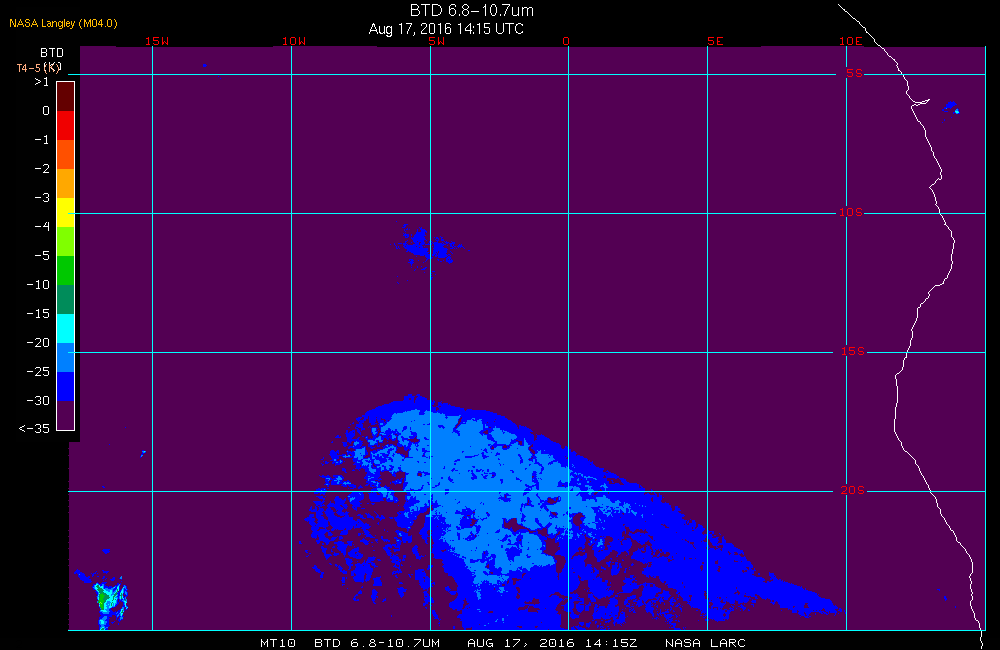This screenshot has width=1000, height=650.
Task: Click the '-10' legend value
Action: 38,284
